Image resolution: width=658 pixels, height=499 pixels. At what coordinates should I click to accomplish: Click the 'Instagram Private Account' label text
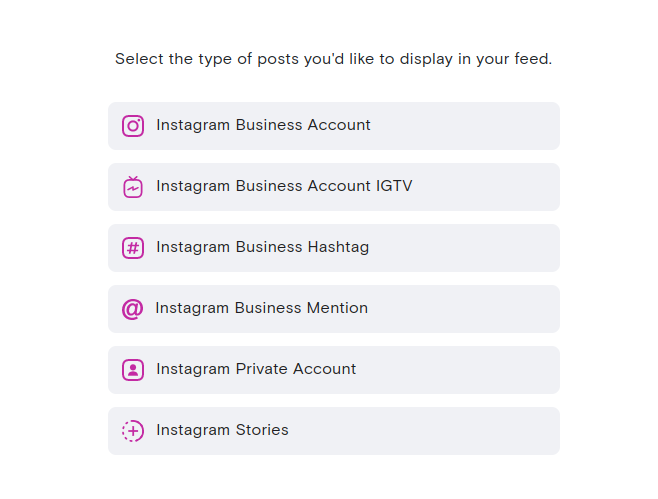click(256, 369)
